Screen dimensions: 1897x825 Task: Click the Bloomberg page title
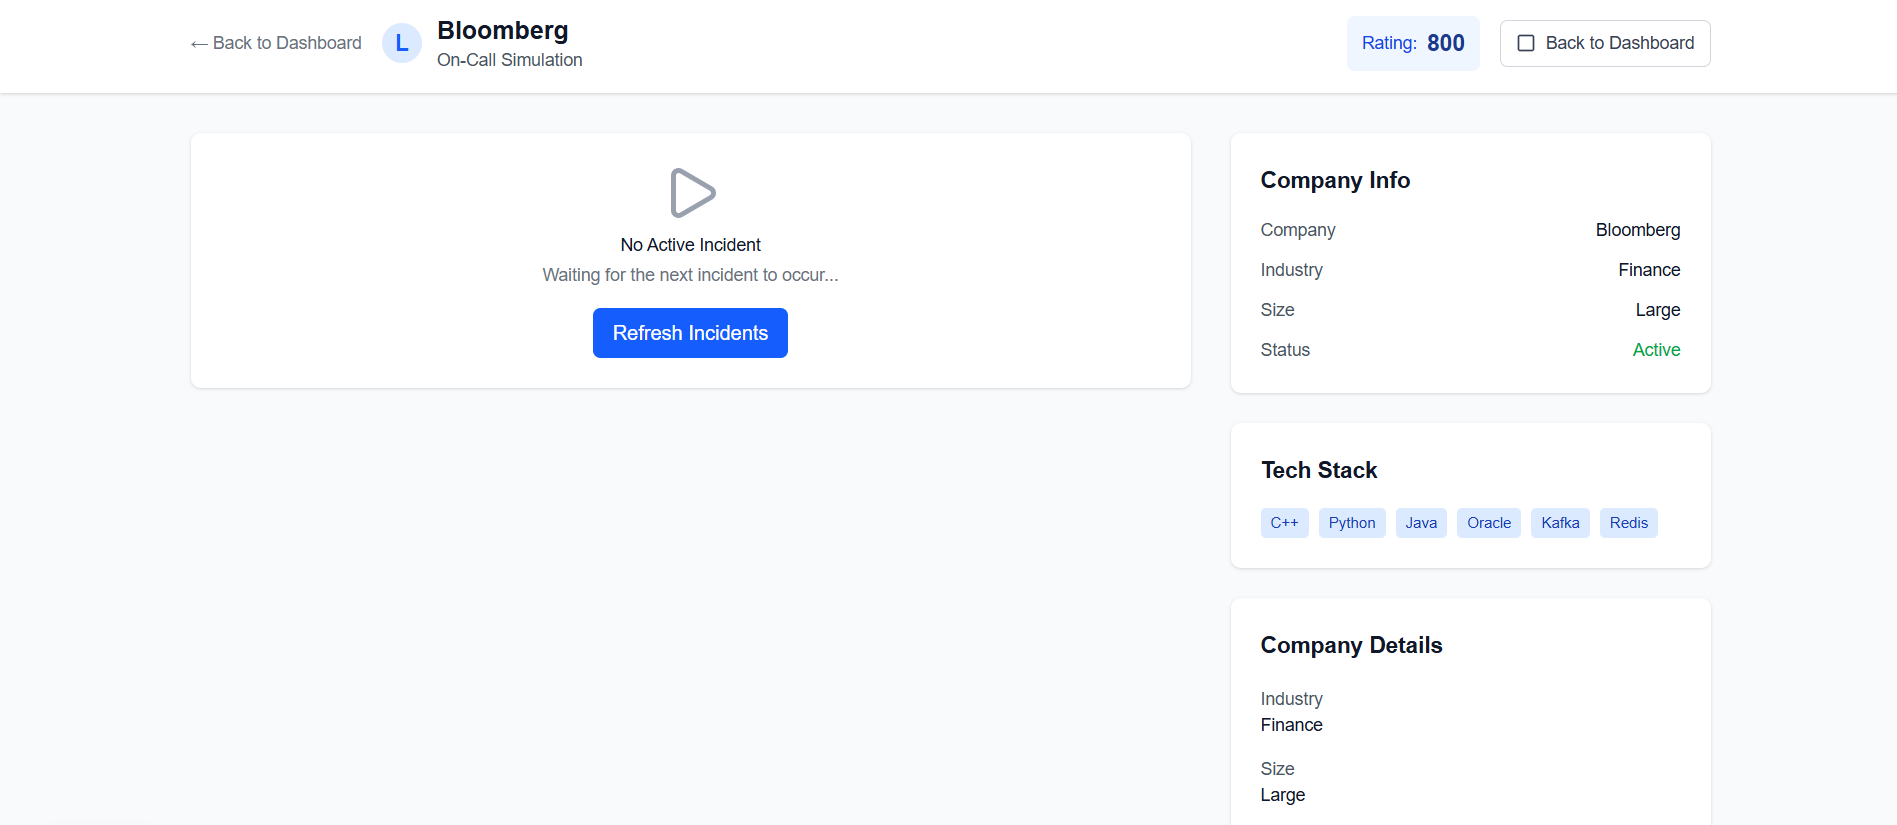click(x=503, y=30)
